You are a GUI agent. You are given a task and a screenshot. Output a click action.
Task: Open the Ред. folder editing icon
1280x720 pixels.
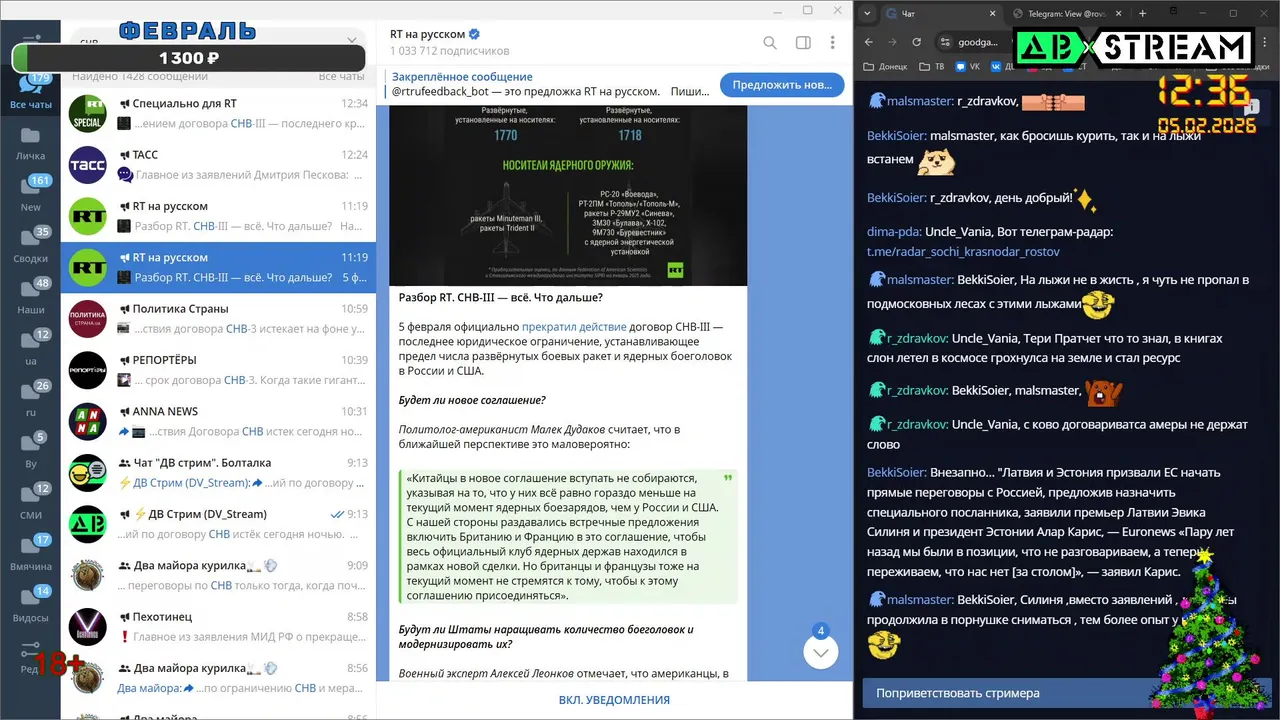30,656
